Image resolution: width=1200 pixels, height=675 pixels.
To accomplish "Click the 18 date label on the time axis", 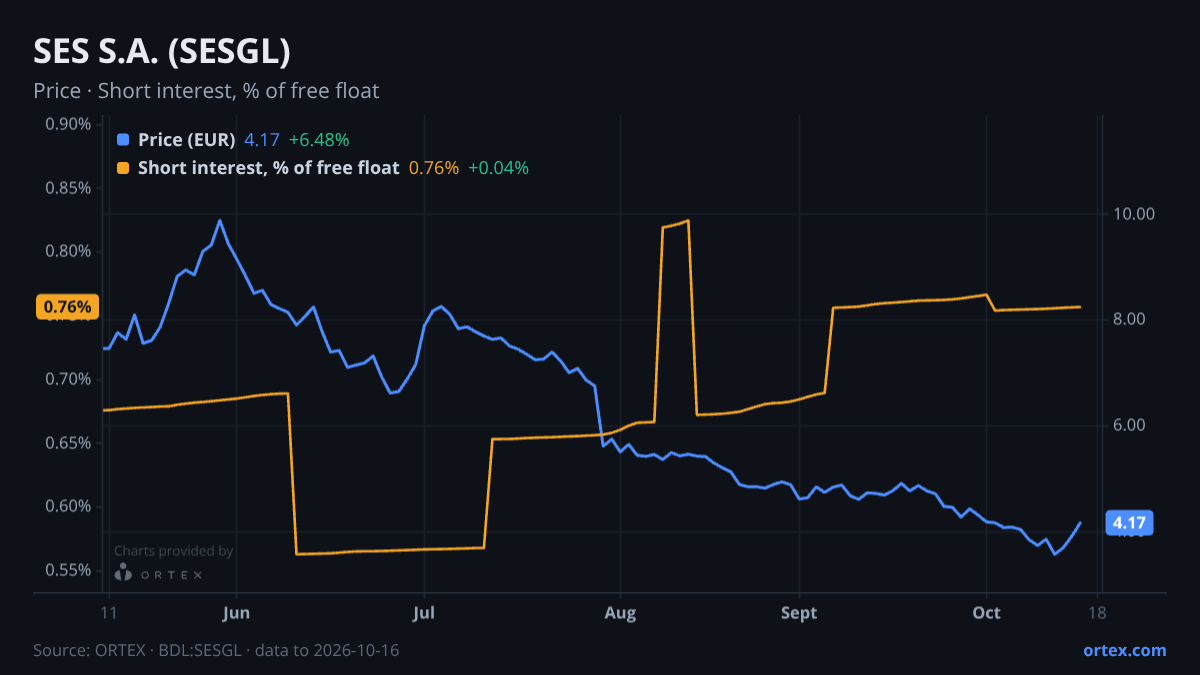I will [1098, 613].
